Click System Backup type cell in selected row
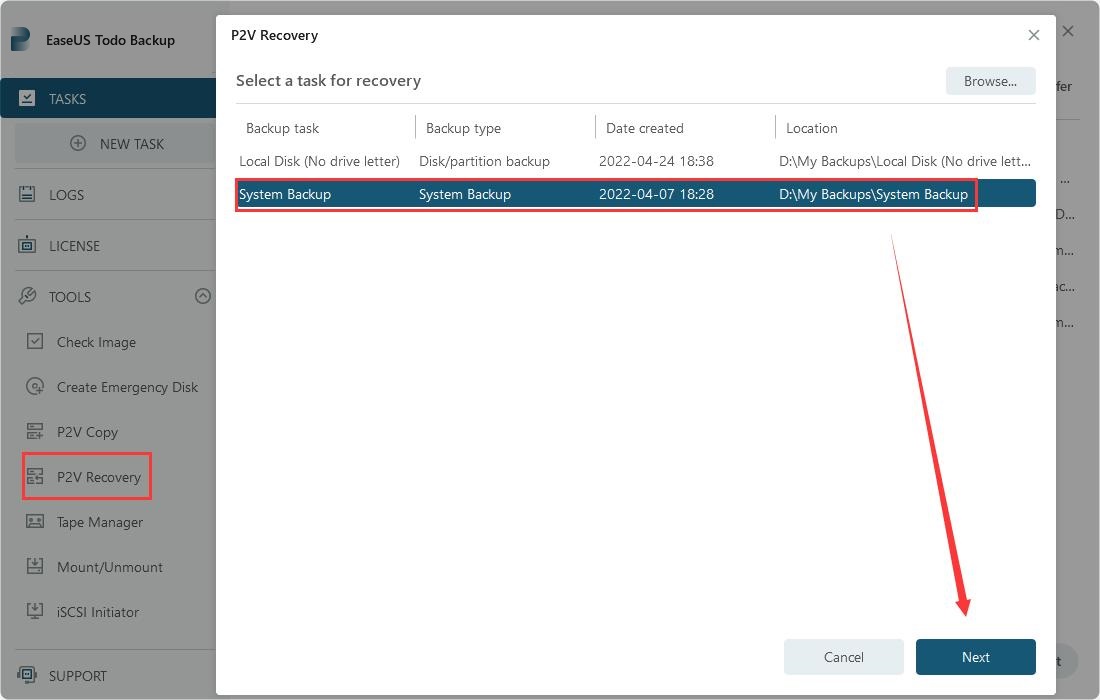 pos(464,194)
